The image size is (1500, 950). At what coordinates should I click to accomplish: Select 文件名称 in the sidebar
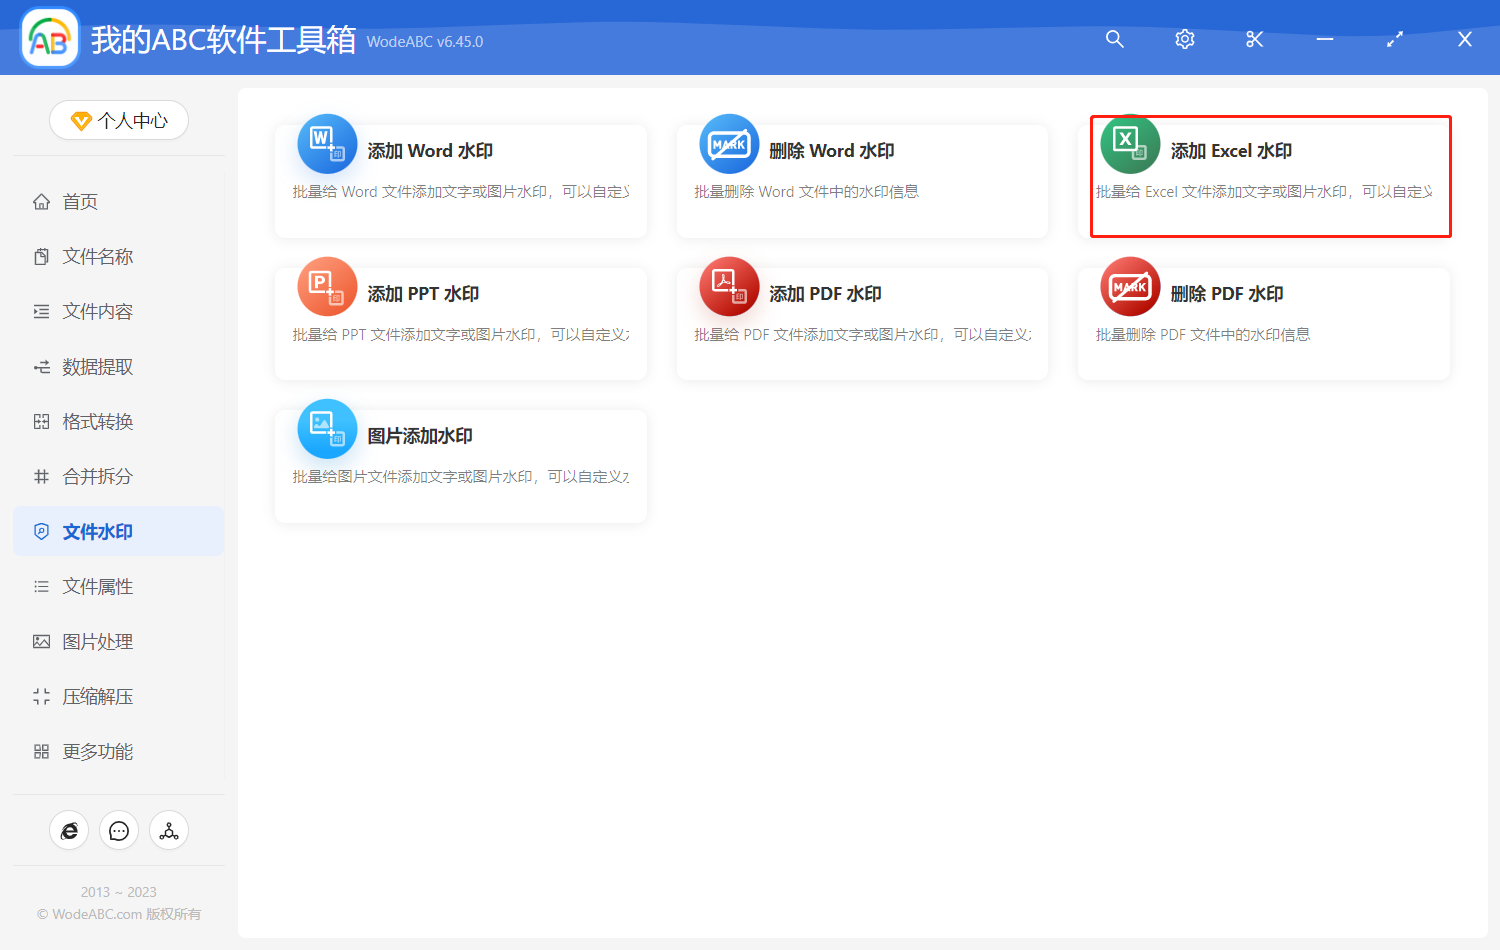[95, 256]
